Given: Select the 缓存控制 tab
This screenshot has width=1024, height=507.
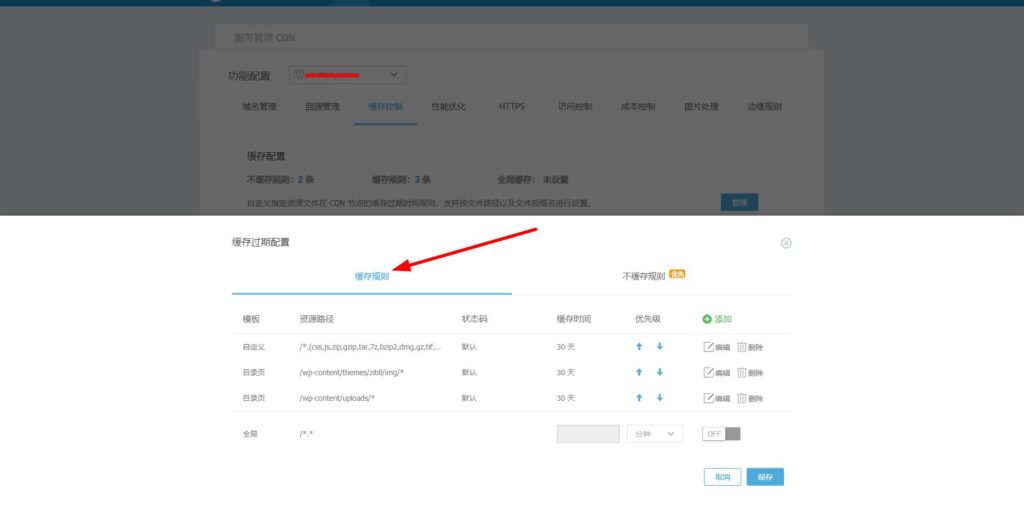Looking at the screenshot, I should point(385,106).
